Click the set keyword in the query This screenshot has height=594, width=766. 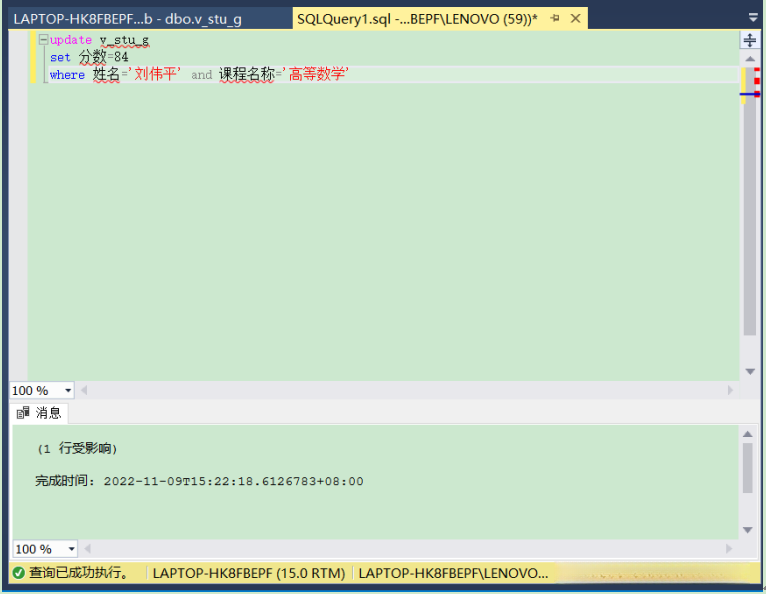tap(60, 58)
